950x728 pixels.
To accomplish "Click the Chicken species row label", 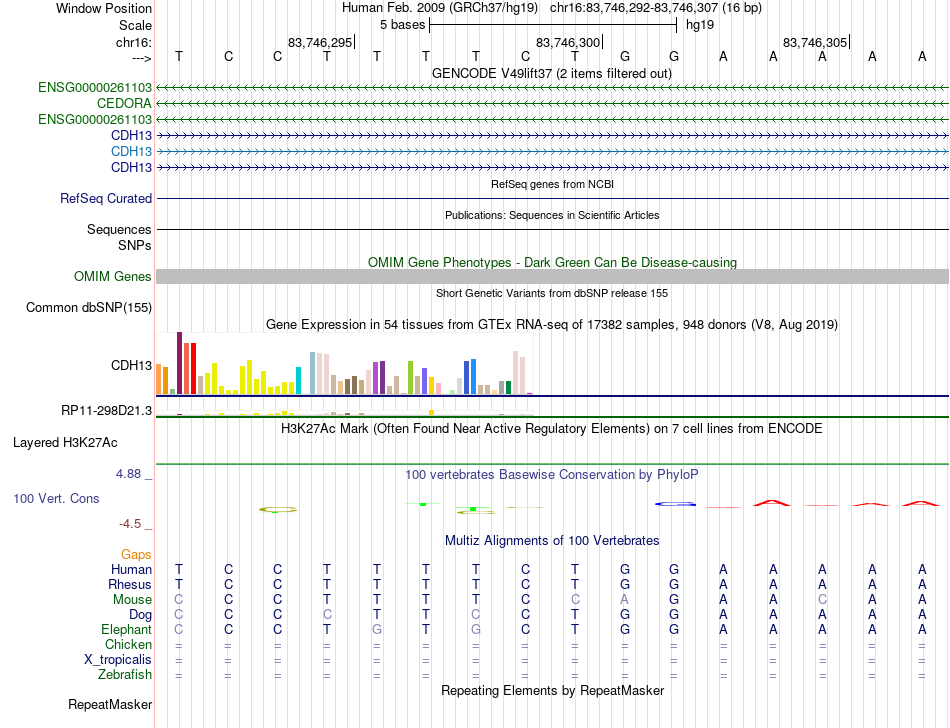I will click(128, 644).
